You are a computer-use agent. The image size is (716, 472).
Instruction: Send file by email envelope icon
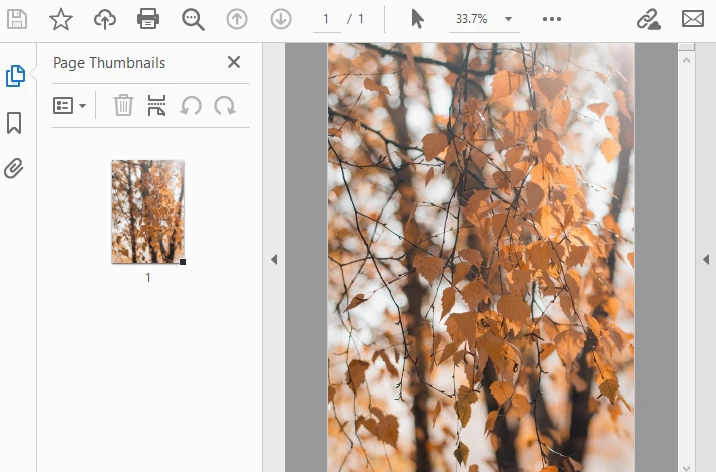pyautogui.click(x=693, y=19)
